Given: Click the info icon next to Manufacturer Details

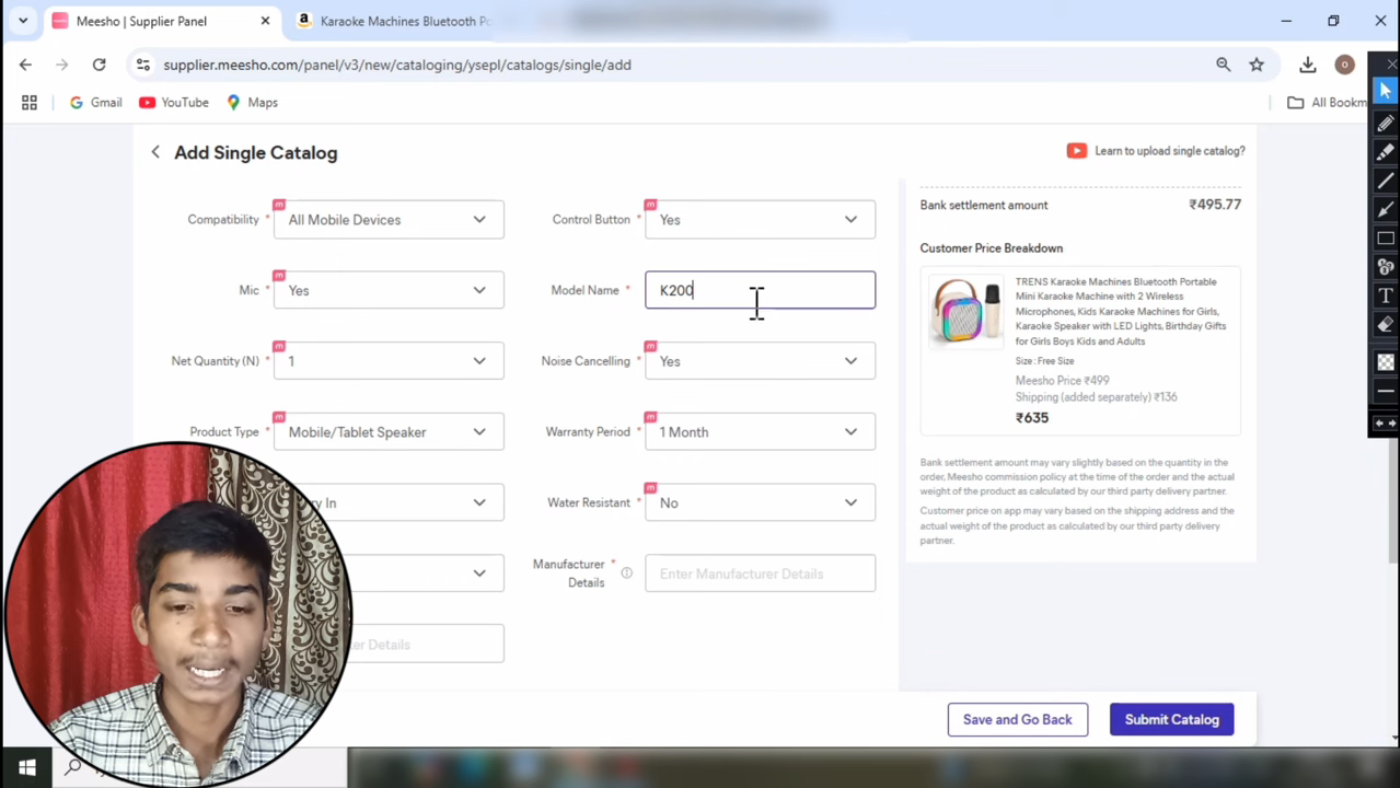Looking at the screenshot, I should click(627, 573).
